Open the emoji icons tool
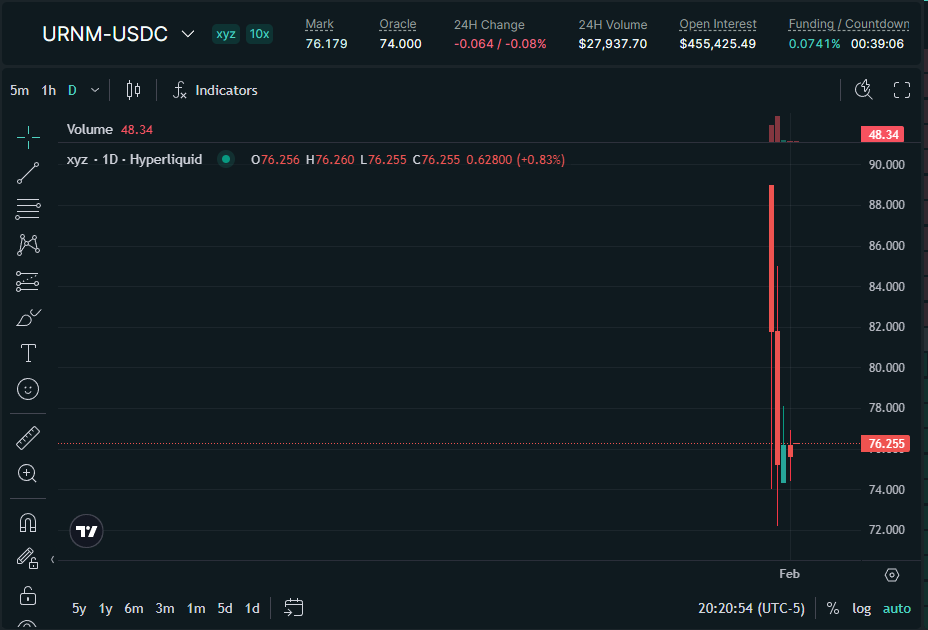 pyautogui.click(x=28, y=389)
